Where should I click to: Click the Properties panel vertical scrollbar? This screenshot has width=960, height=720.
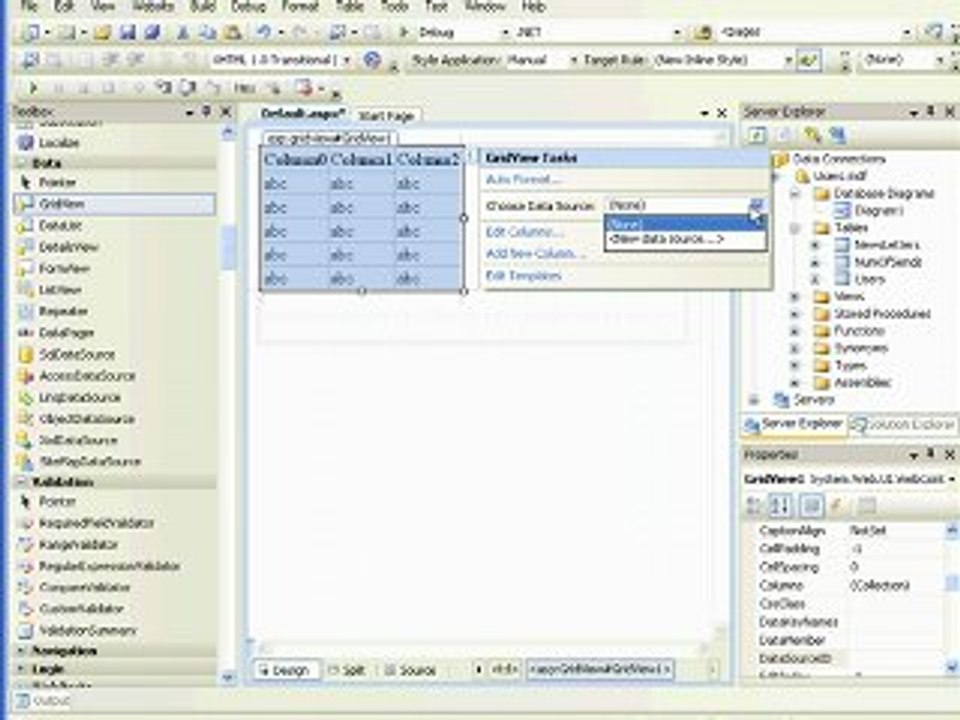tap(952, 598)
